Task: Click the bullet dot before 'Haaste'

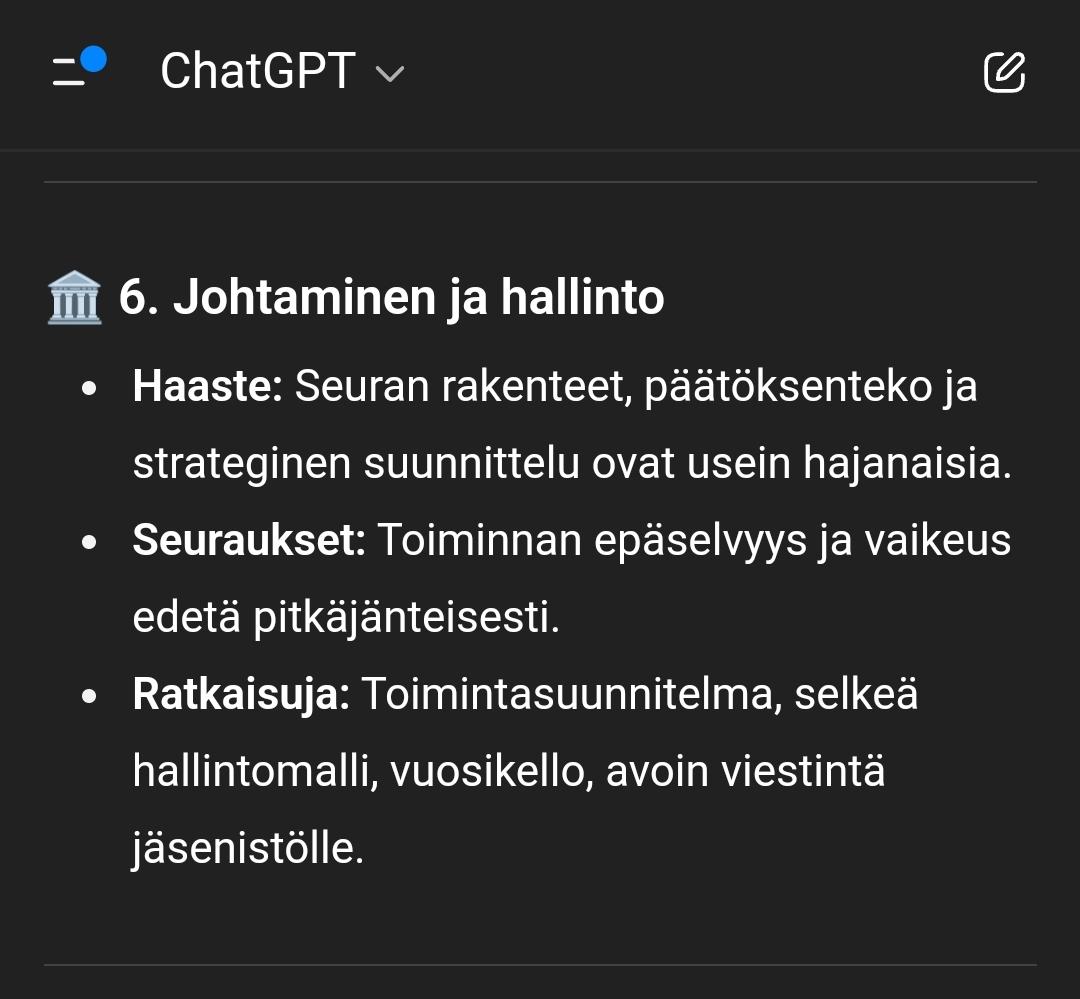Action: [91, 389]
